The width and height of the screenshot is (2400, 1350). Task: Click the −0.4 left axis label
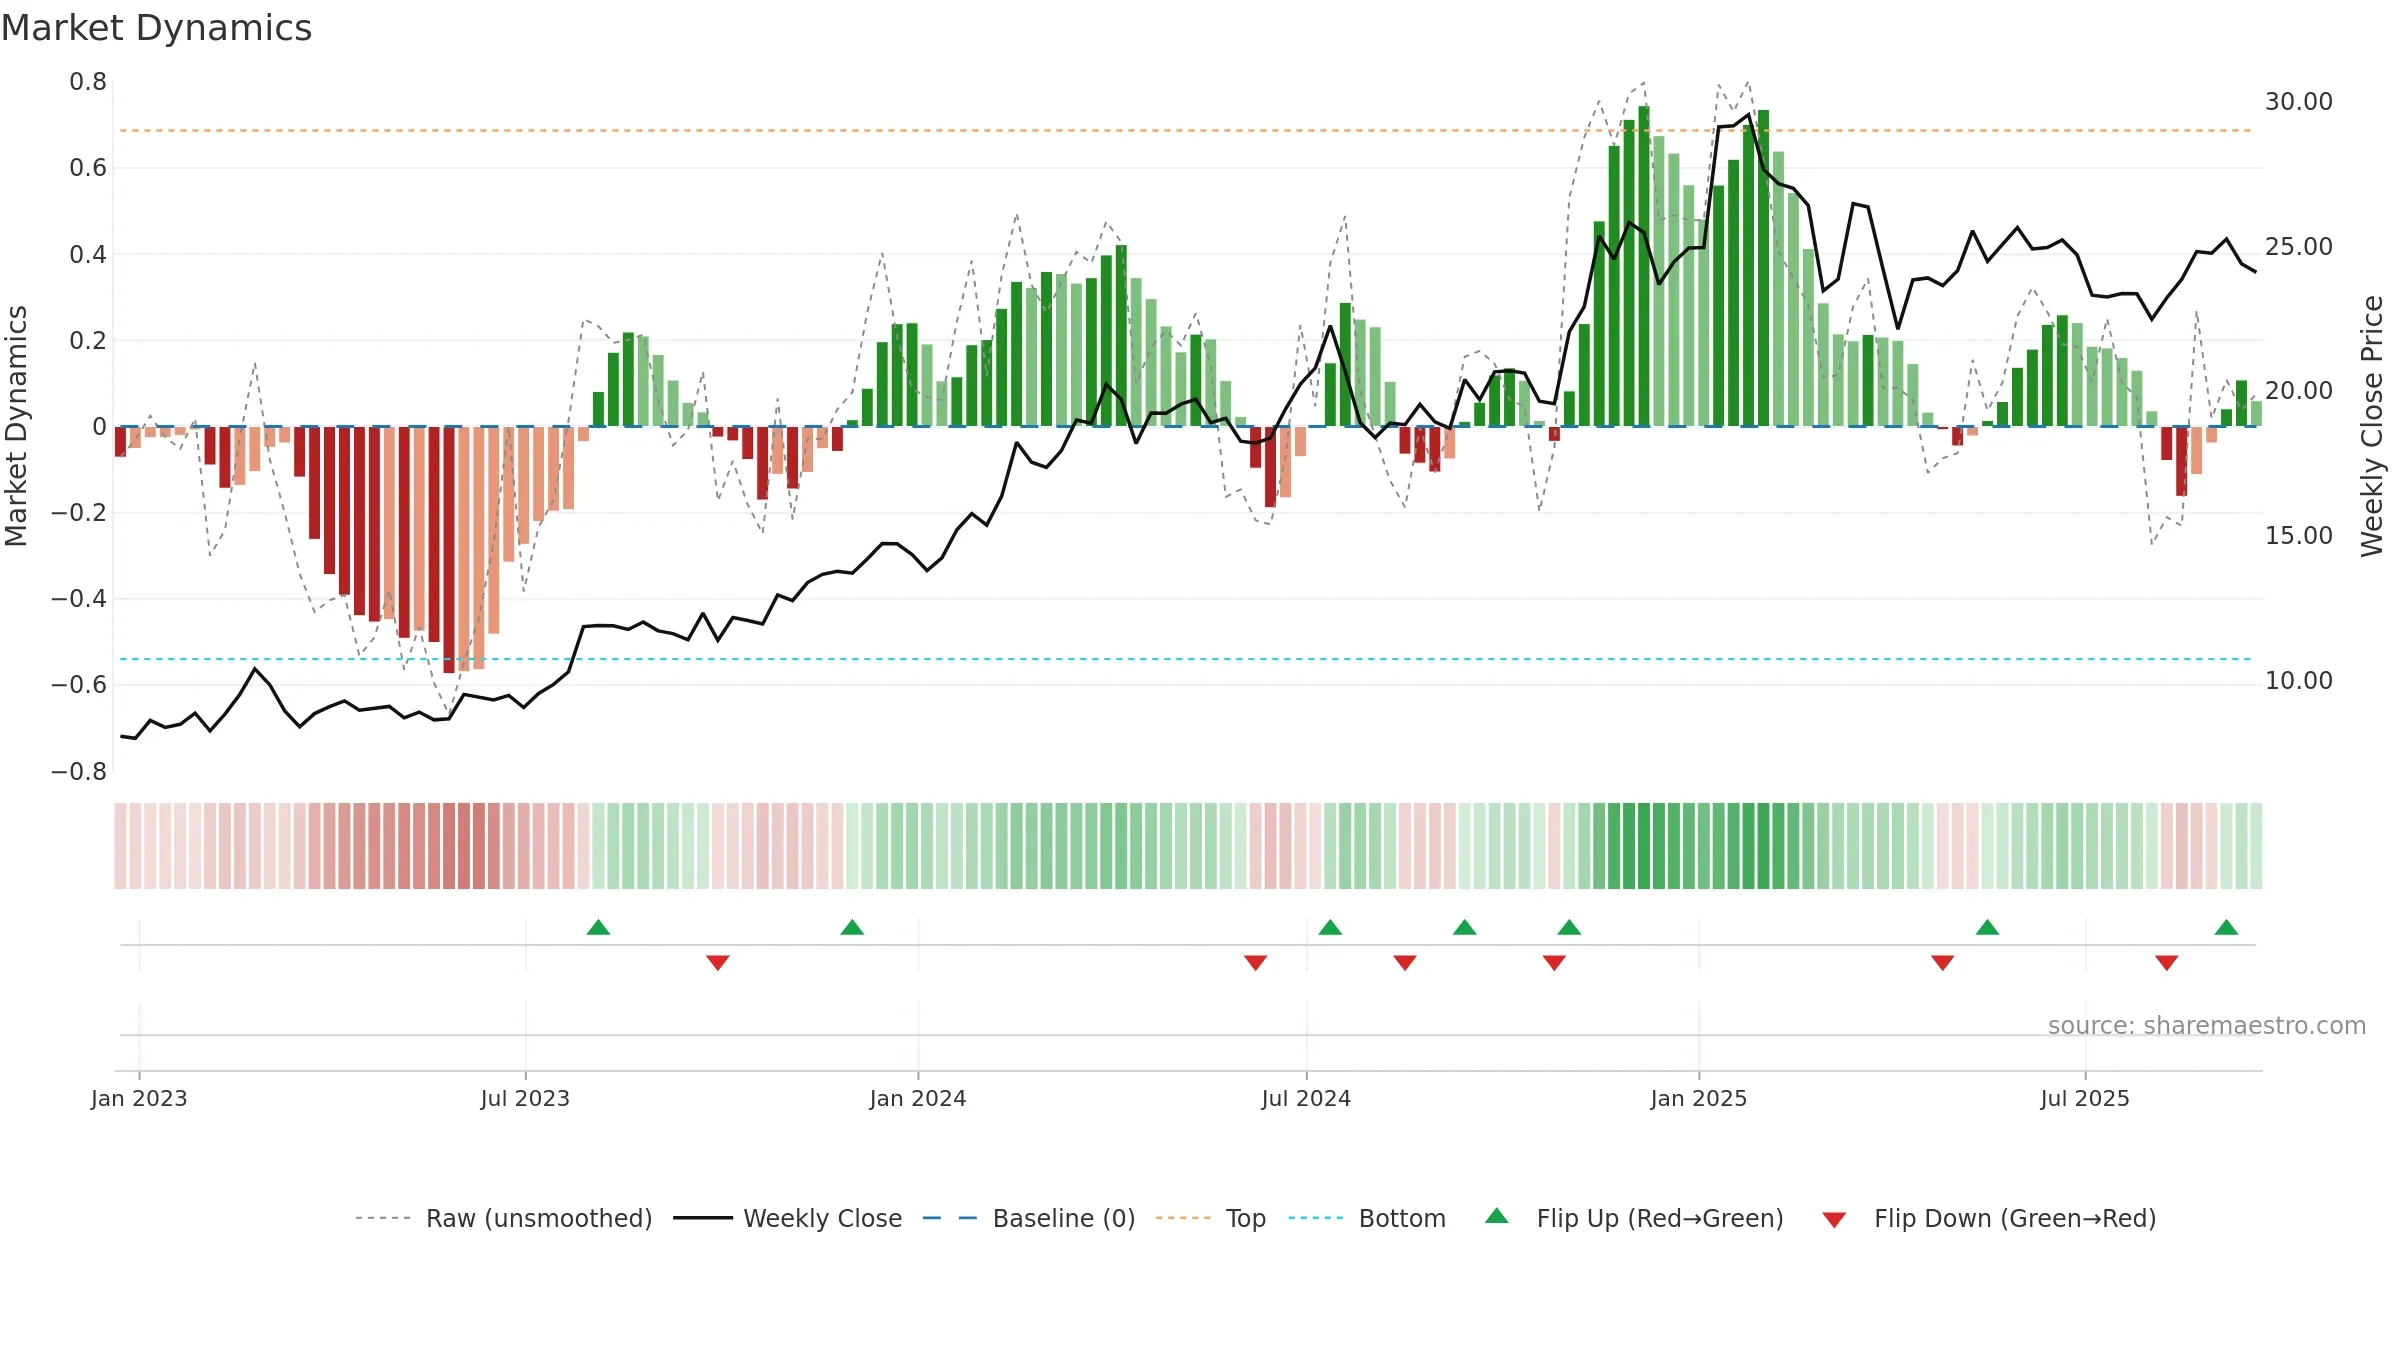pyautogui.click(x=79, y=599)
